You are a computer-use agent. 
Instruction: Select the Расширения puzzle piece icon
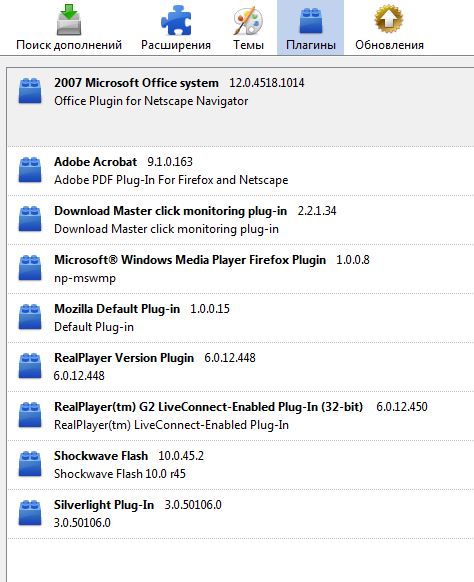(176, 20)
